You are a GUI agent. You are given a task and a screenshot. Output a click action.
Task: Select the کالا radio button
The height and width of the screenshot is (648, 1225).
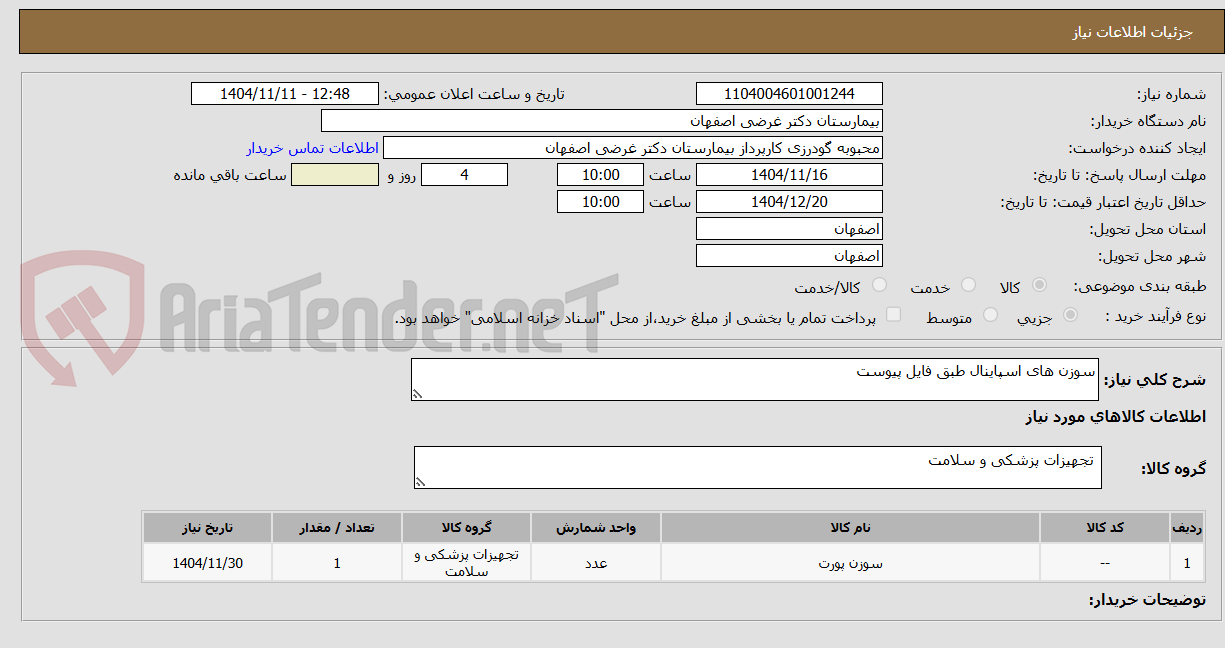coord(1039,286)
